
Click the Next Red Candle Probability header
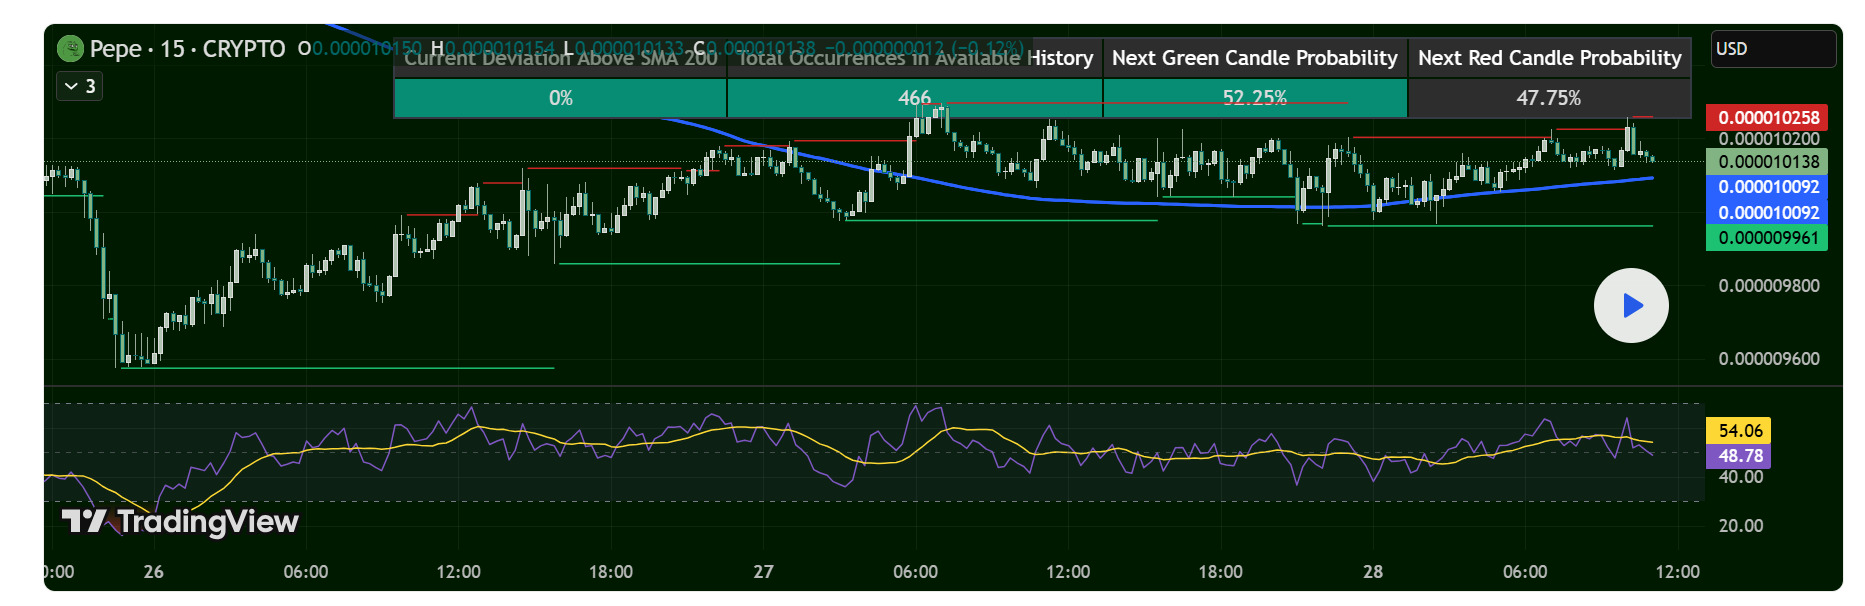[1549, 58]
